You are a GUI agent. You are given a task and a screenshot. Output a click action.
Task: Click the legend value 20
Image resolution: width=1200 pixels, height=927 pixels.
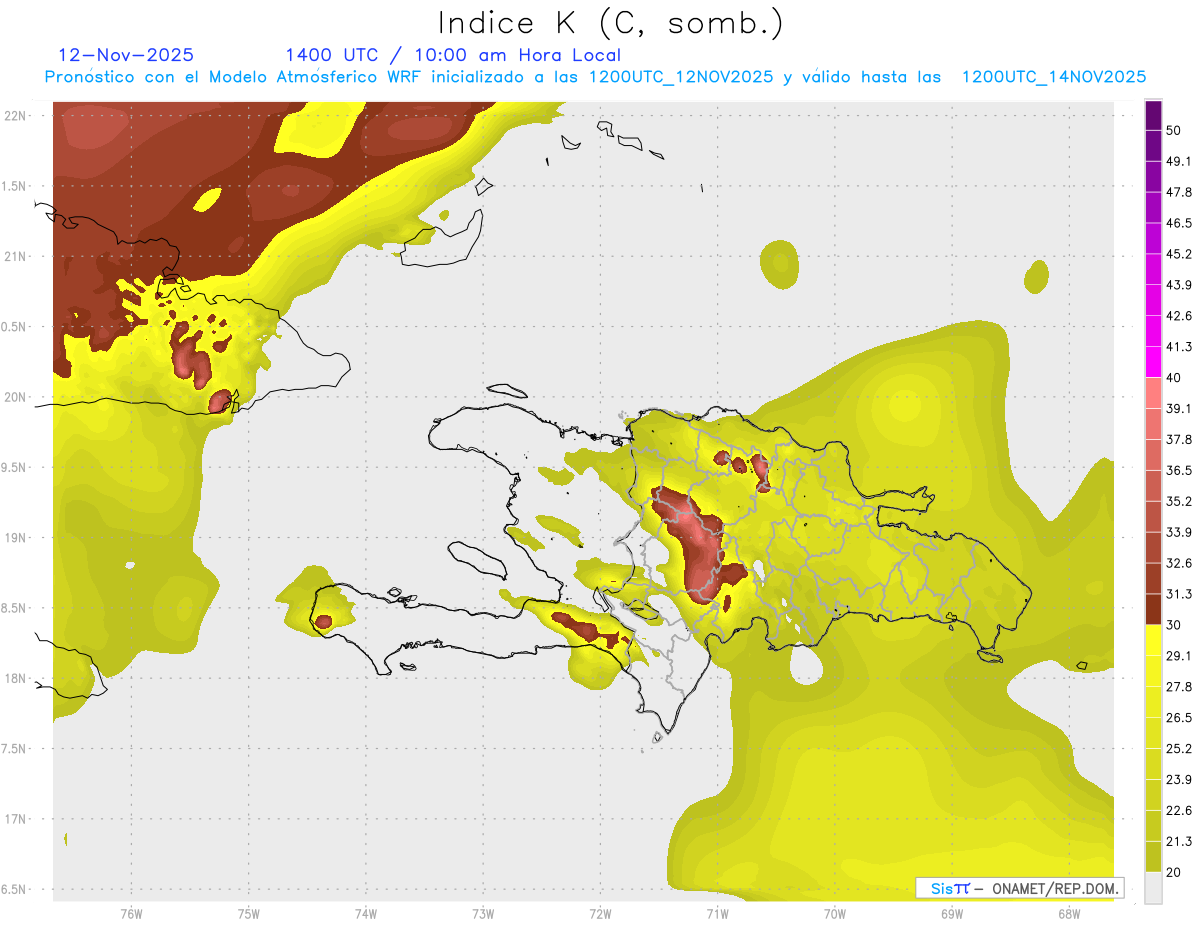pyautogui.click(x=1174, y=872)
